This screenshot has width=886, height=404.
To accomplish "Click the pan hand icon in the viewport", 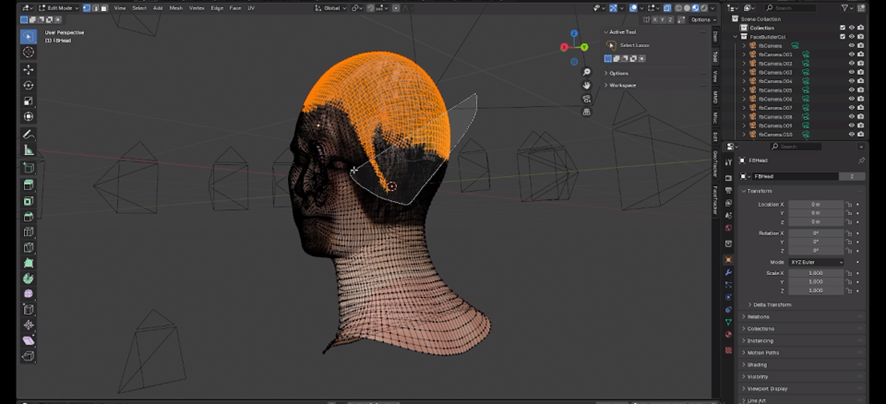I will [x=587, y=85].
